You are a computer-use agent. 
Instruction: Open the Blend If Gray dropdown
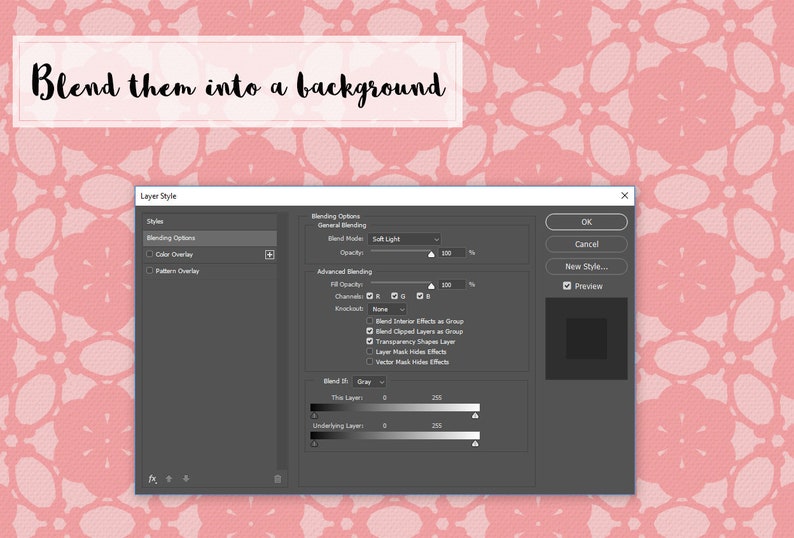(x=369, y=381)
